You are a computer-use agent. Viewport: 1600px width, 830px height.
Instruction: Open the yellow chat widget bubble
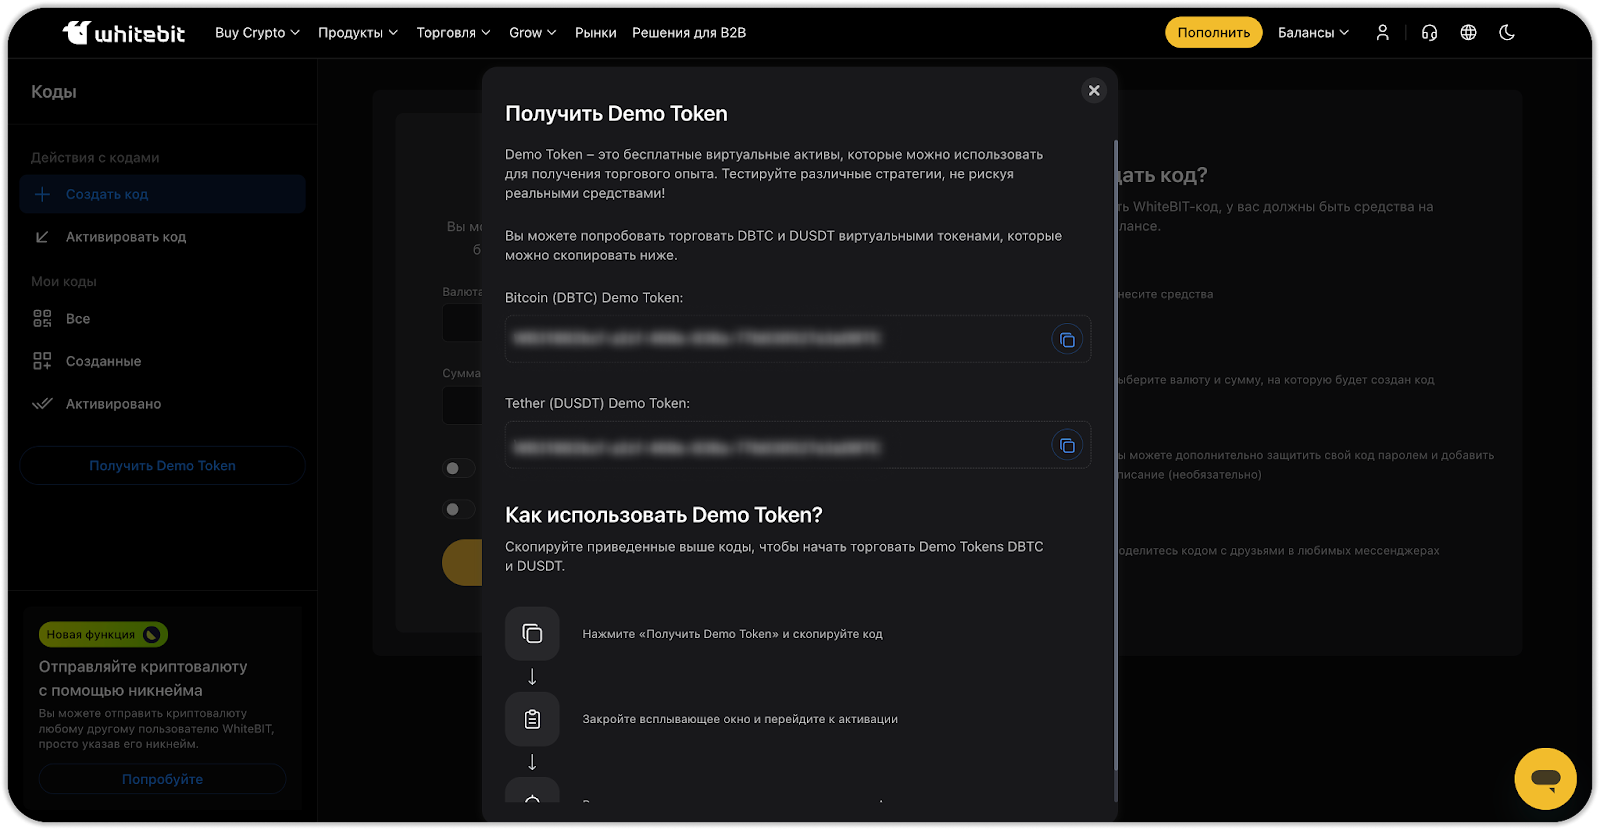coord(1545,778)
